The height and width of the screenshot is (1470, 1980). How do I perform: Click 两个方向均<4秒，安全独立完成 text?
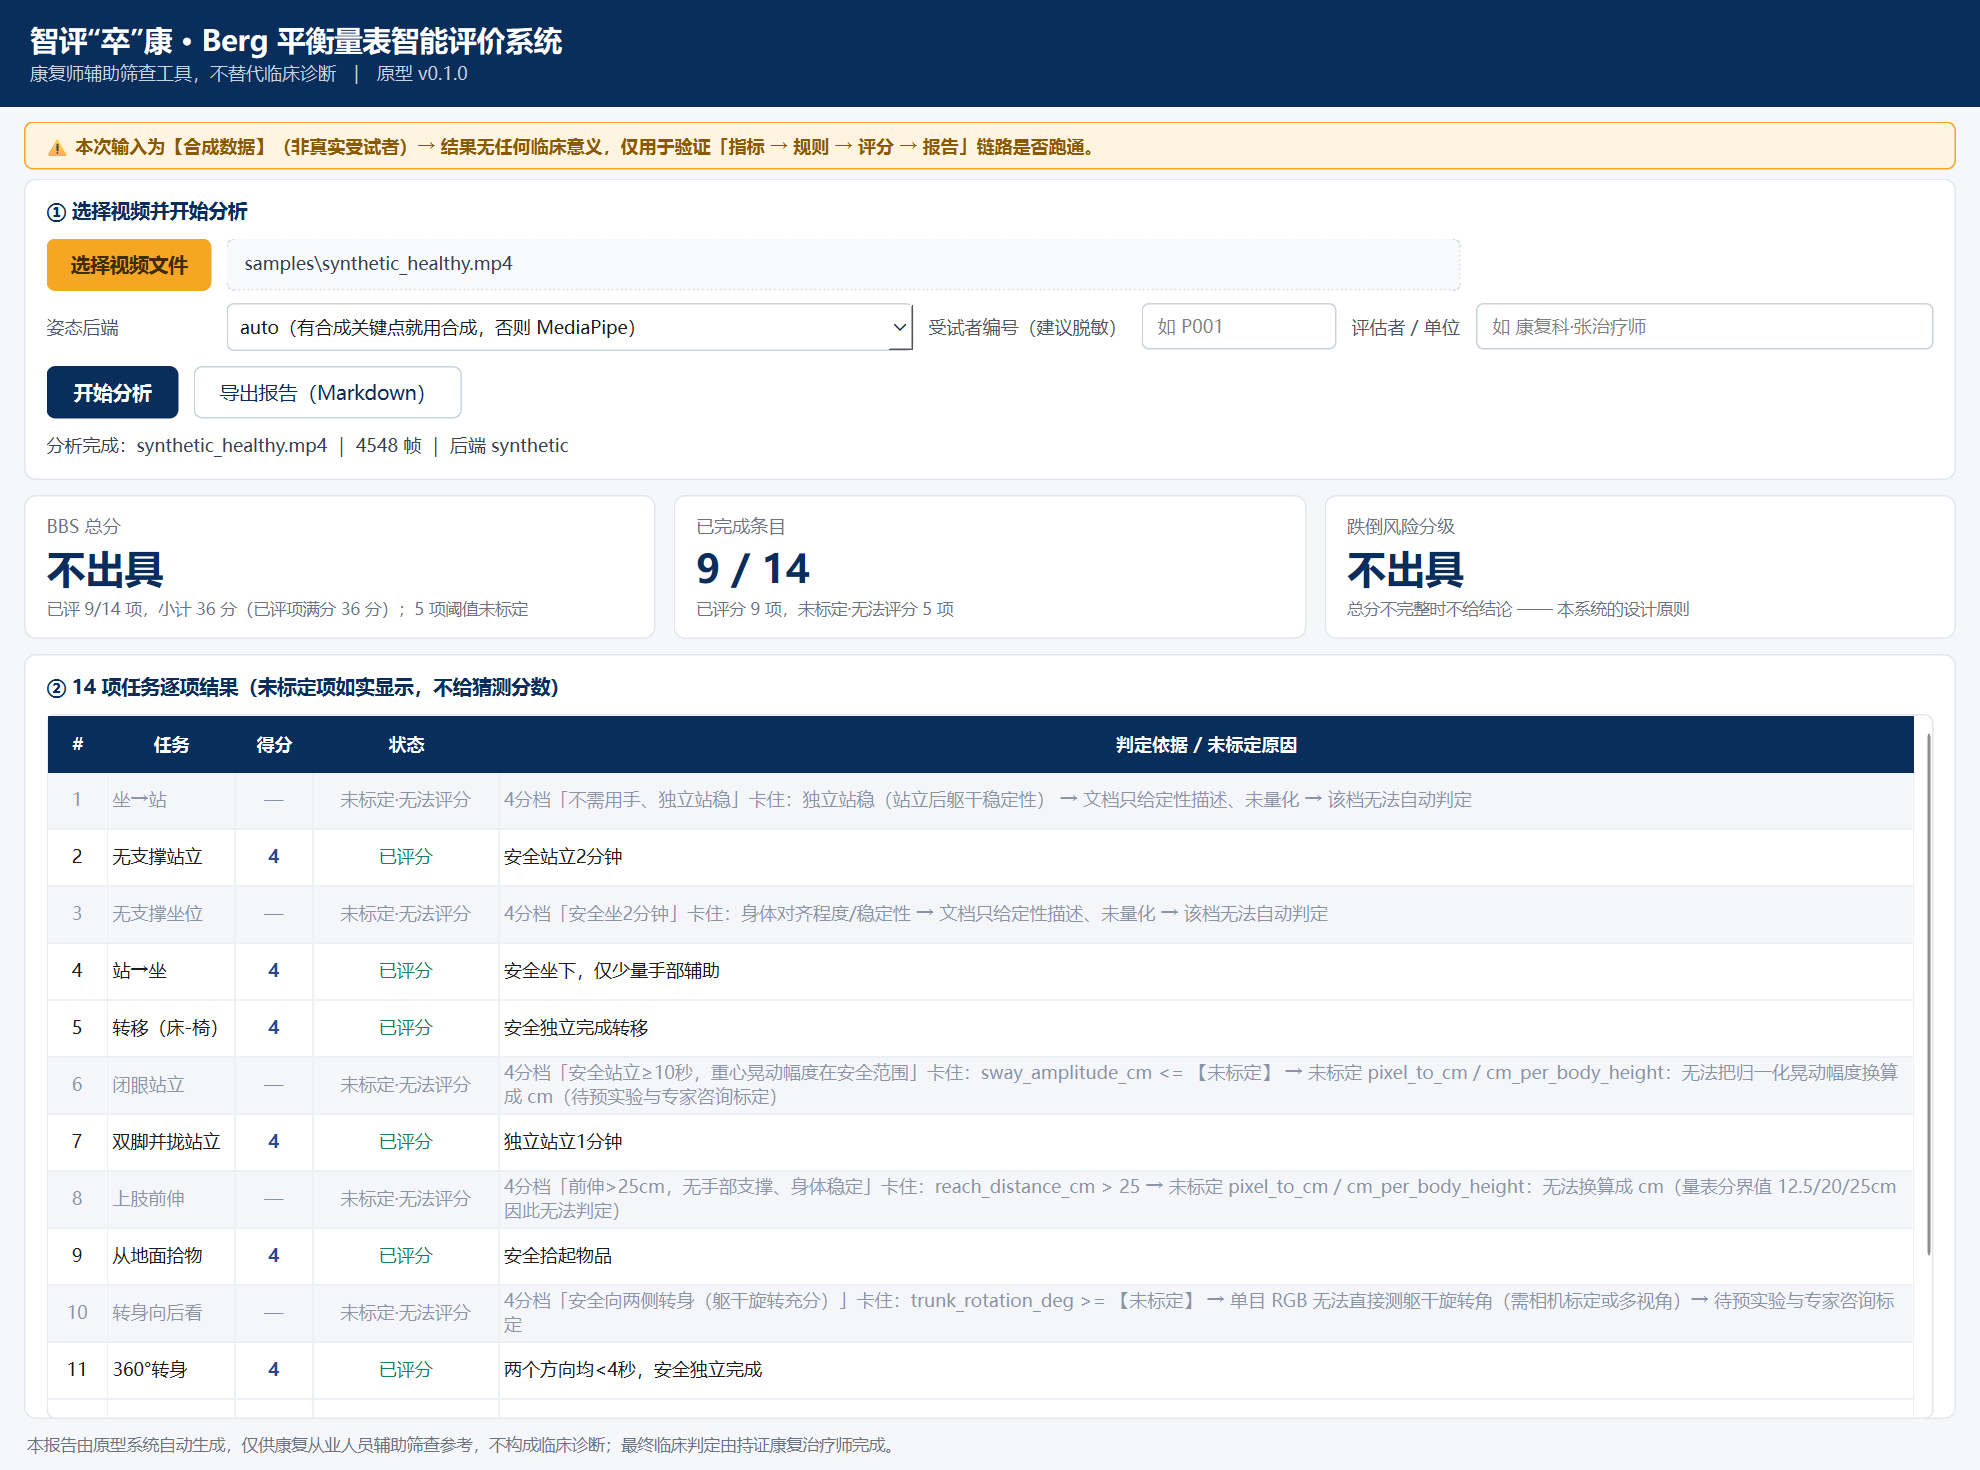tap(633, 1370)
